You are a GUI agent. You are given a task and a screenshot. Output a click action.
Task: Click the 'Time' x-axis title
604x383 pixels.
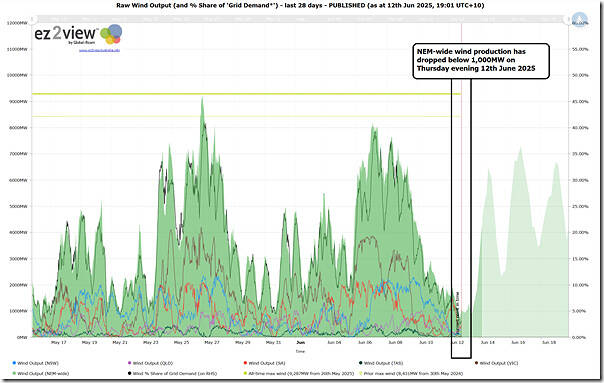tap(300, 351)
